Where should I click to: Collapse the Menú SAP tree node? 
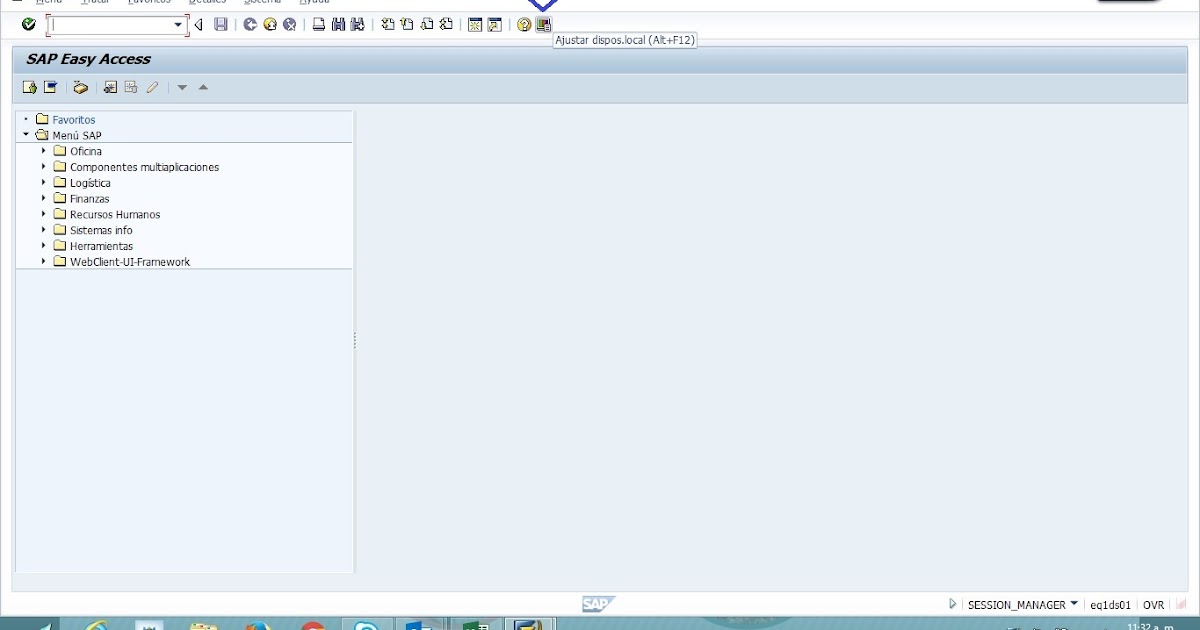click(26, 135)
